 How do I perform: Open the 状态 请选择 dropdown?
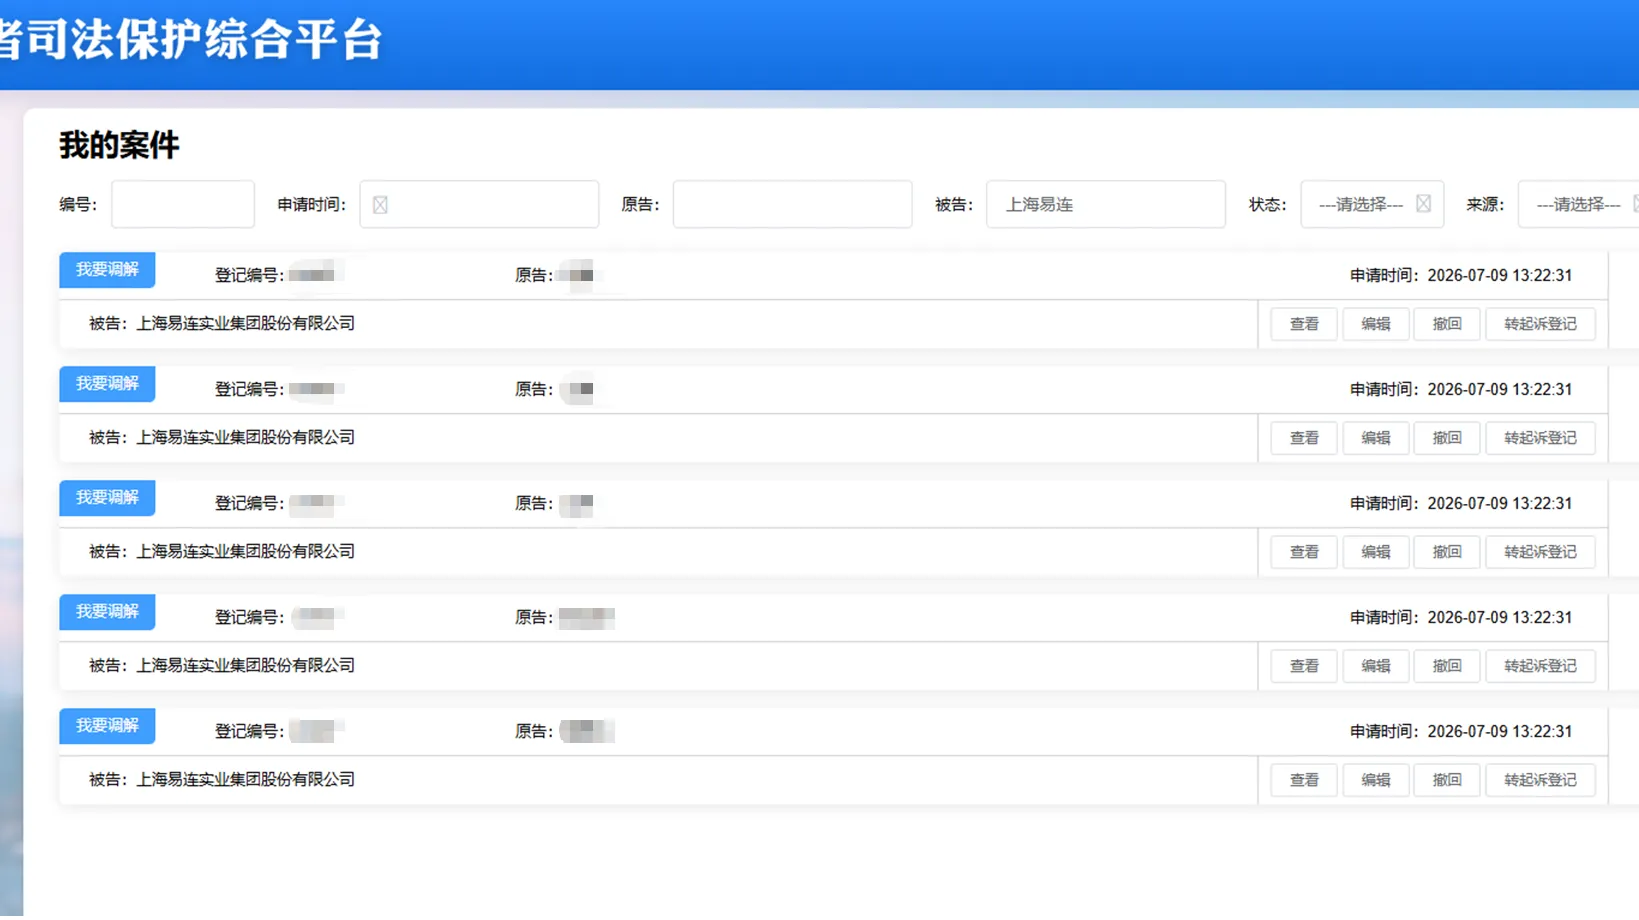[1372, 204]
